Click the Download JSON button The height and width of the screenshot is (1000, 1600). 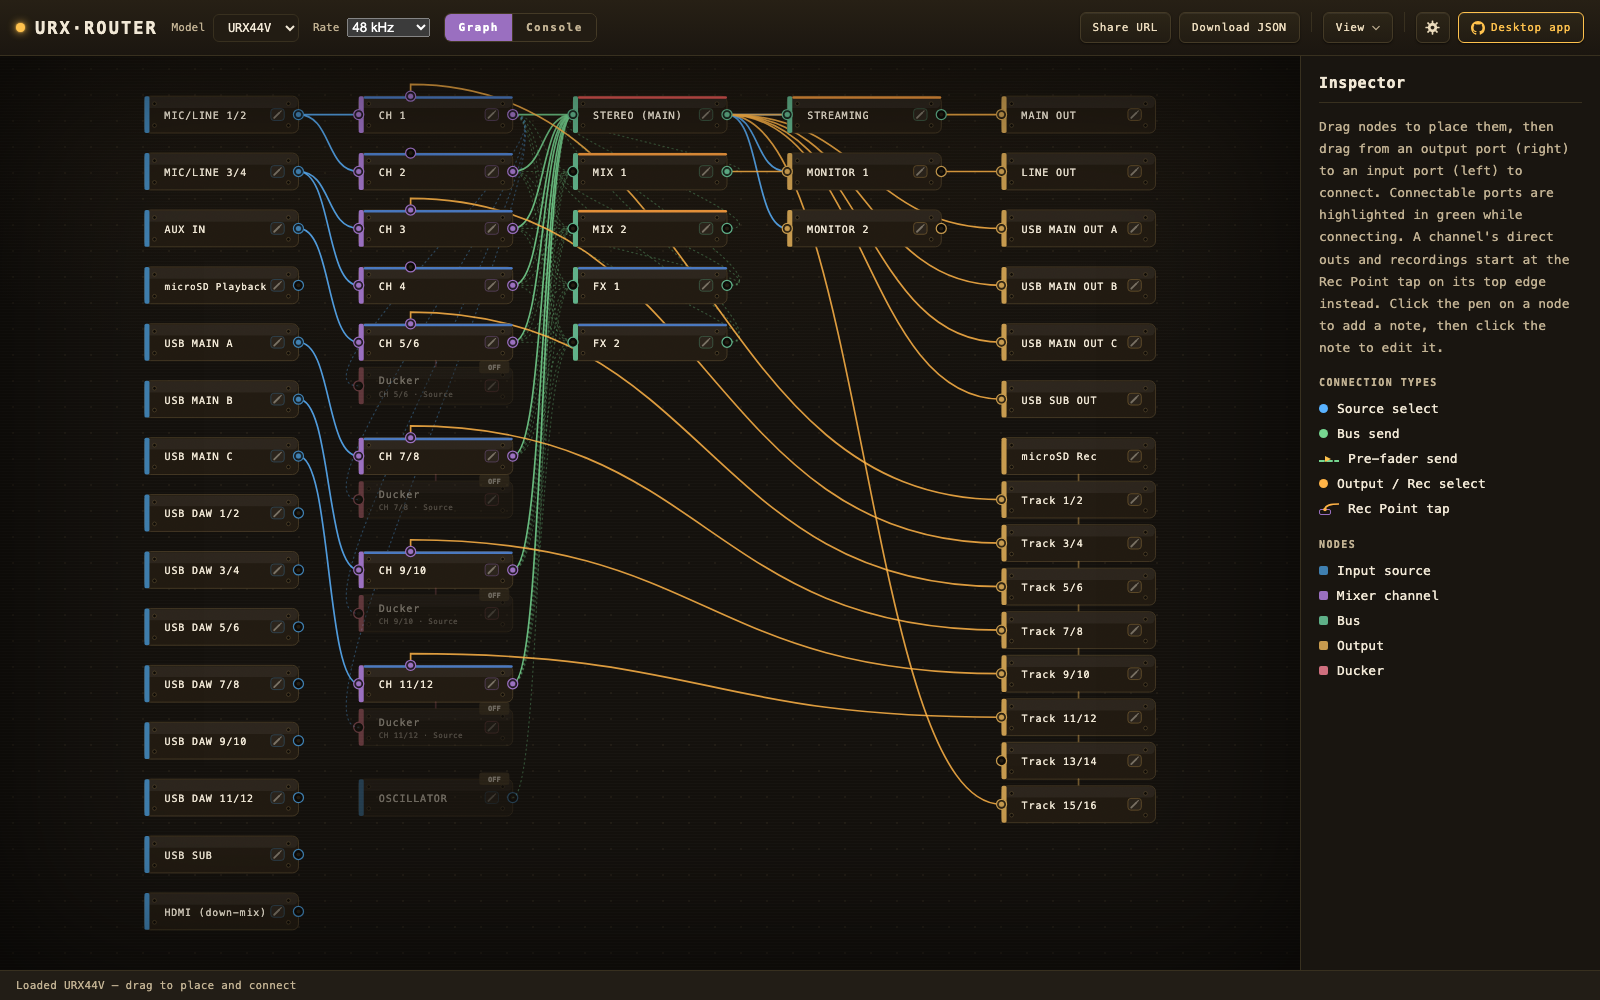pyautogui.click(x=1239, y=28)
